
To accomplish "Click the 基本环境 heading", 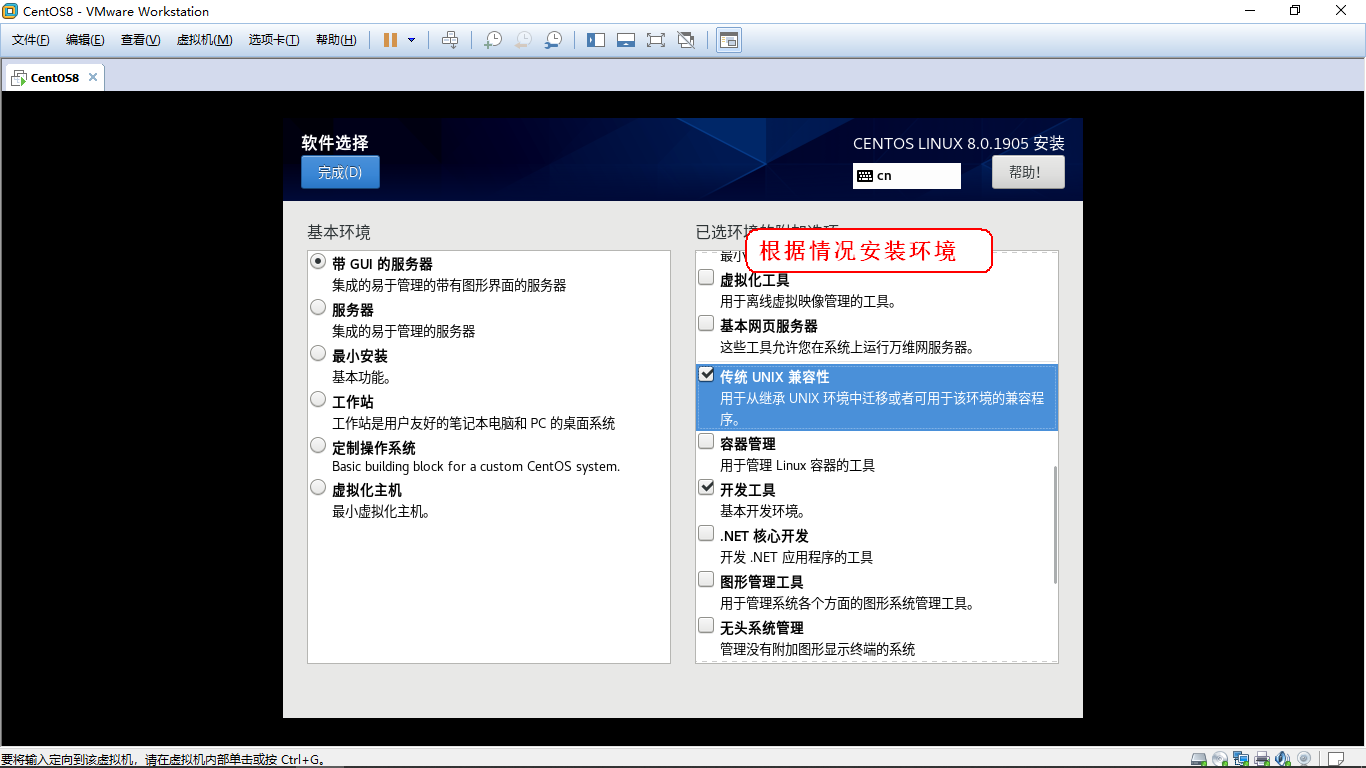I will coord(339,232).
